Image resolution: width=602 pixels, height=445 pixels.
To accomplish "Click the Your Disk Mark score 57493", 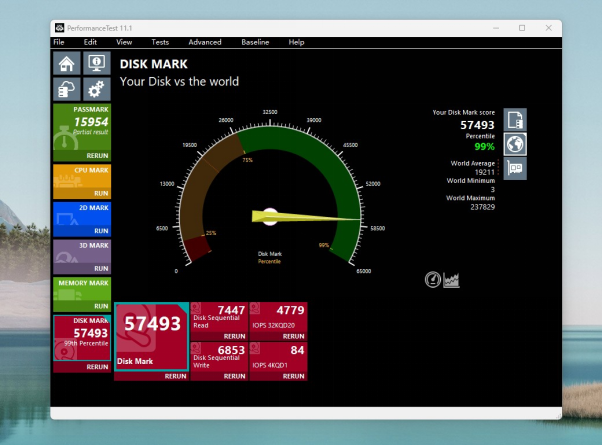I will [x=478, y=125].
